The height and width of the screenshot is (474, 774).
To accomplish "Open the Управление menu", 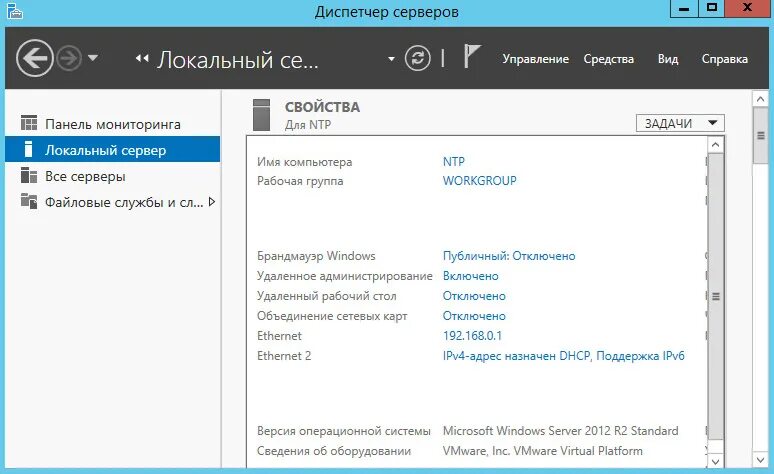I will [x=536, y=59].
